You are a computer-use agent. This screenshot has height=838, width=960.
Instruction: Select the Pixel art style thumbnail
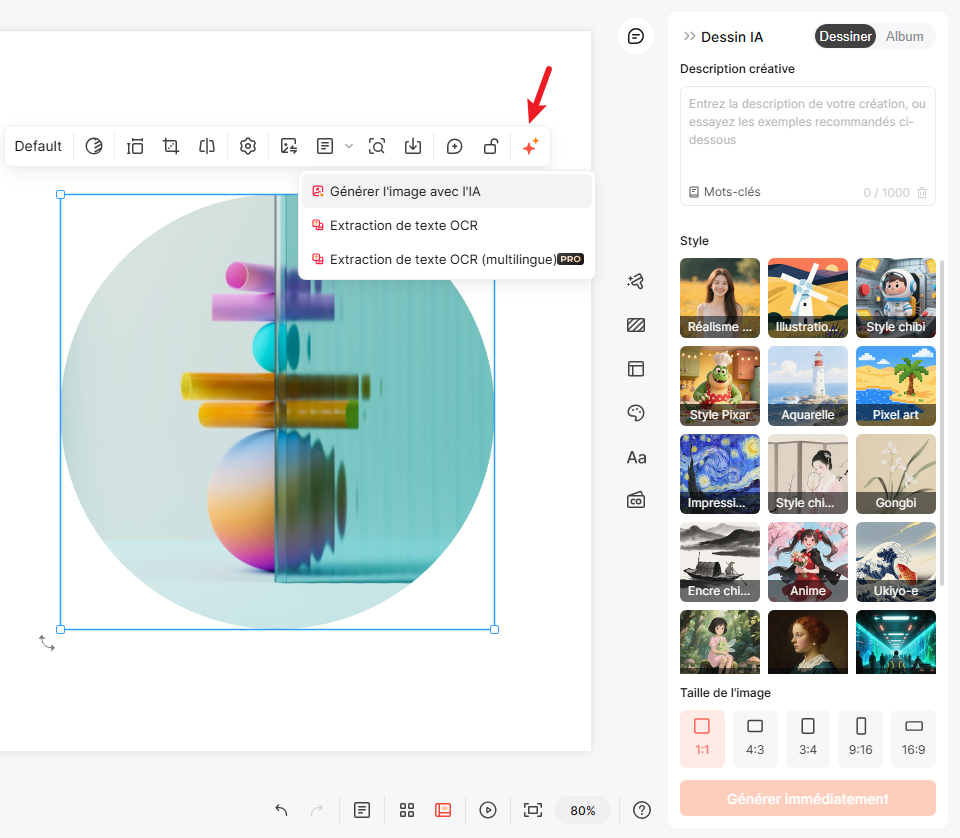(896, 386)
